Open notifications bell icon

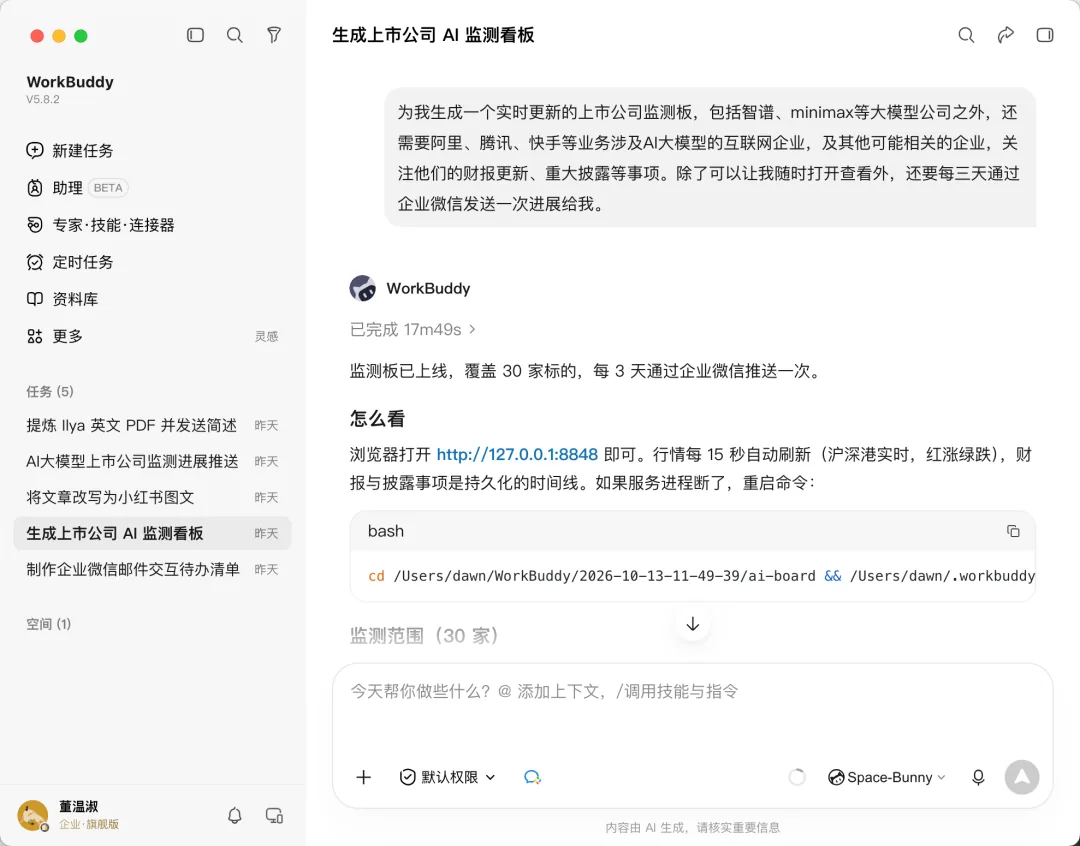pyautogui.click(x=235, y=816)
